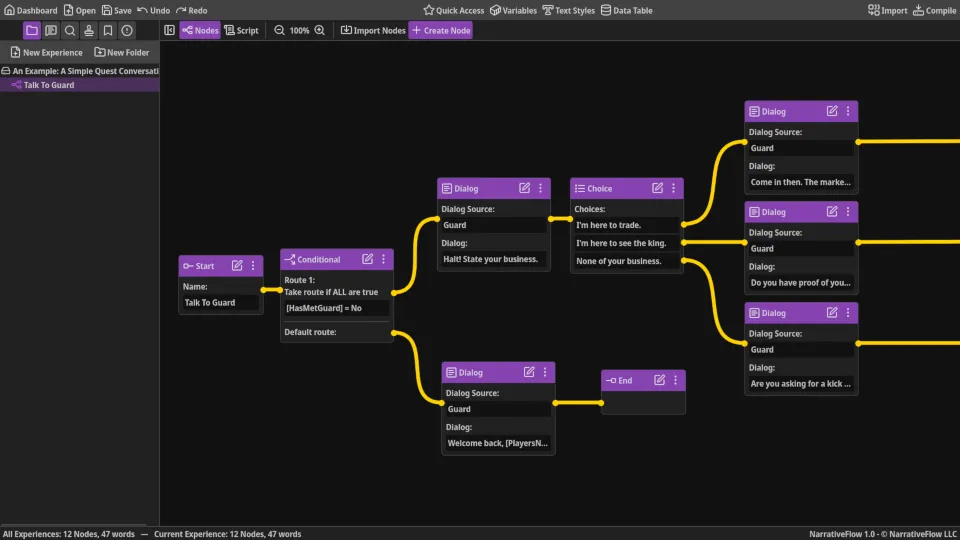Viewport: 960px width, 540px height.
Task: Select choice I'm here to trade
Action: tap(626, 225)
